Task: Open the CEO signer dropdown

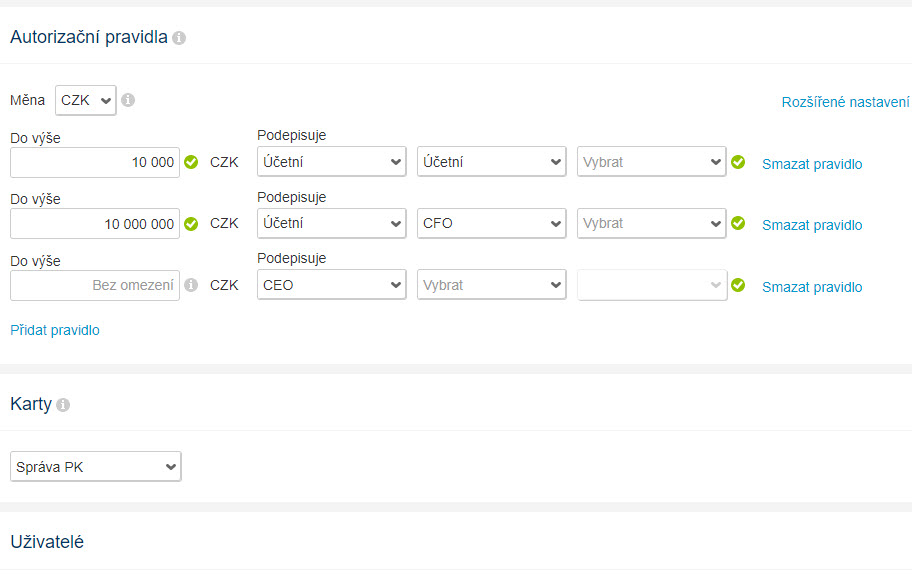Action: [332, 285]
